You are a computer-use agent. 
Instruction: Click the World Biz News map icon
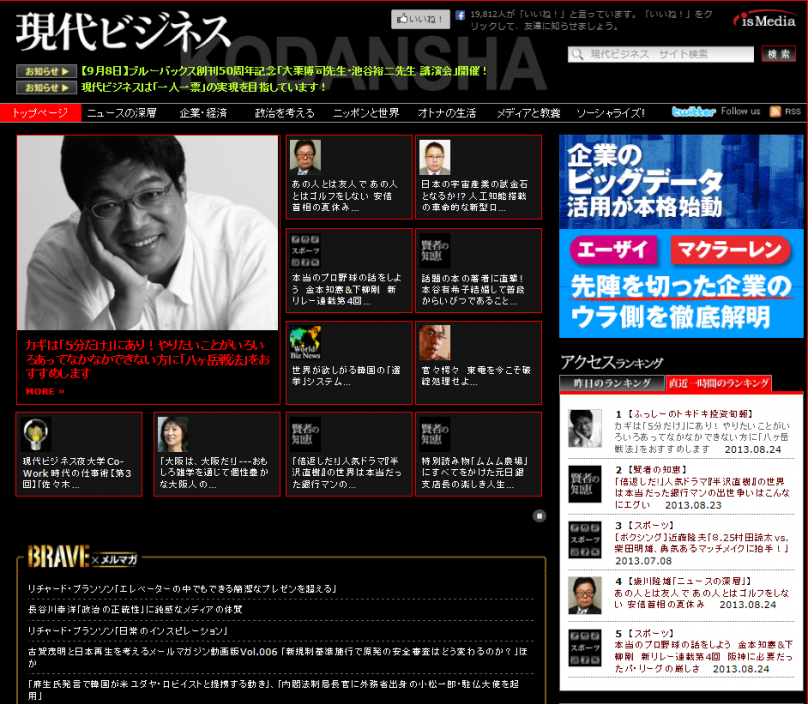(305, 343)
